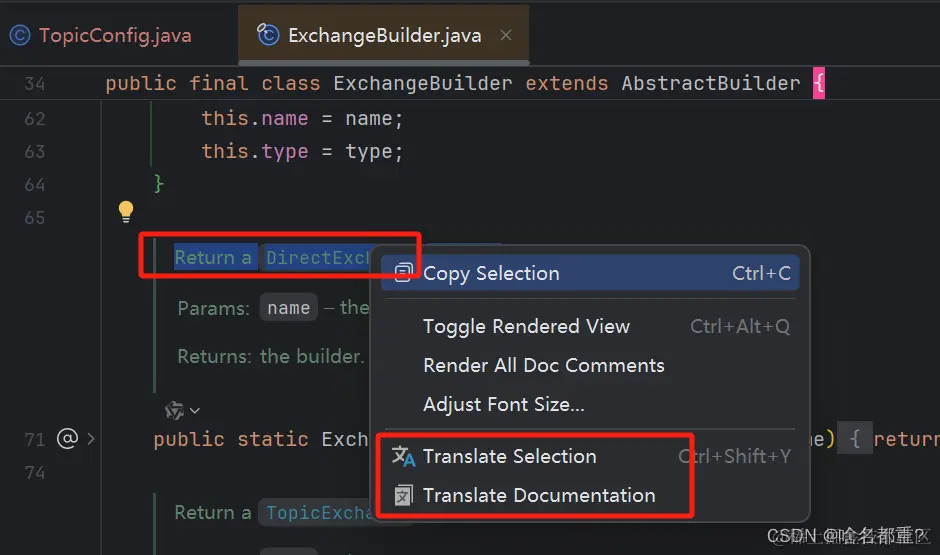940x555 pixels.
Task: Click the TopicExchange link in lower doc comment
Action: click(318, 513)
